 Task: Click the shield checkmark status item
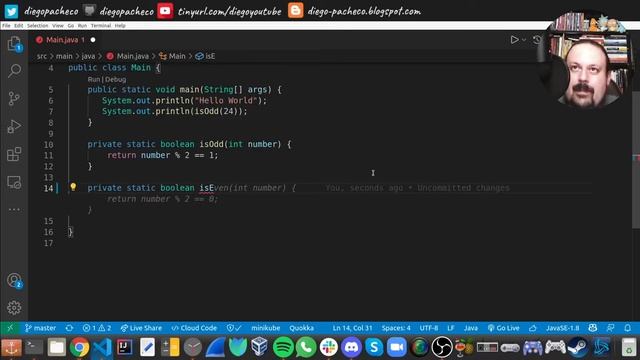click(x=234, y=328)
